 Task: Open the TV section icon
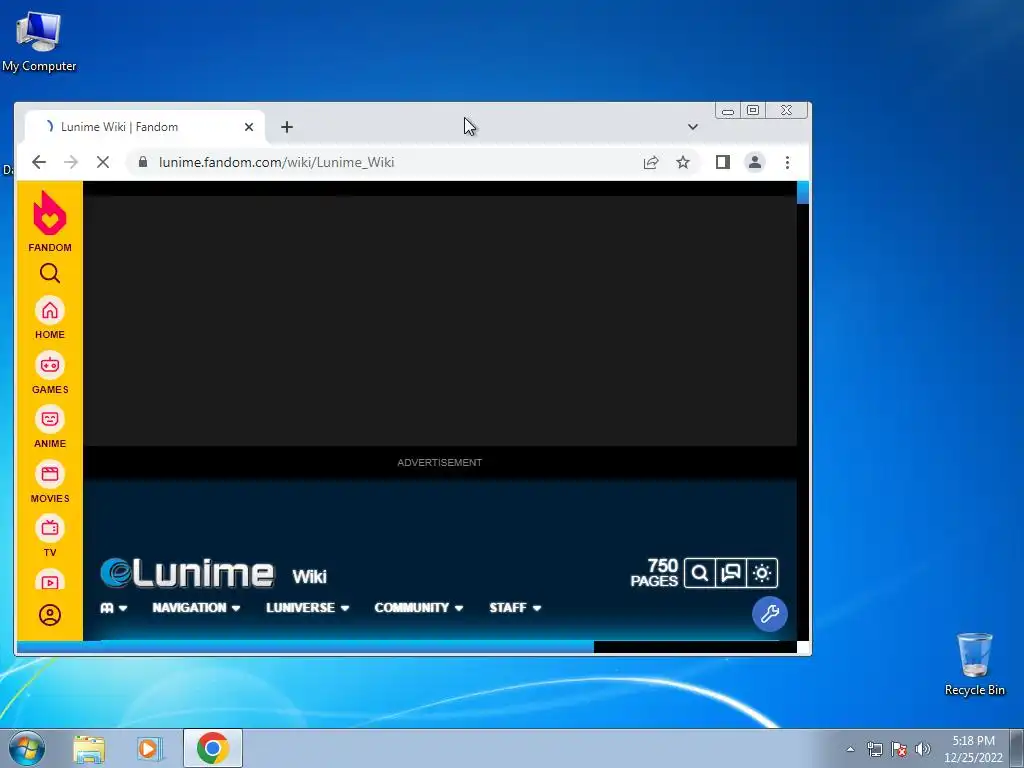pos(50,528)
